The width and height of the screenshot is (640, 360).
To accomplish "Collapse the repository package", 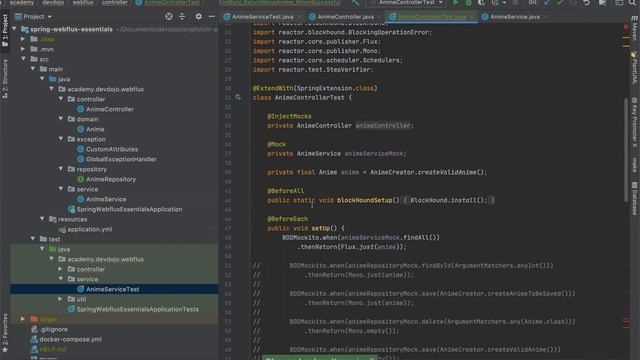I will [61, 169].
